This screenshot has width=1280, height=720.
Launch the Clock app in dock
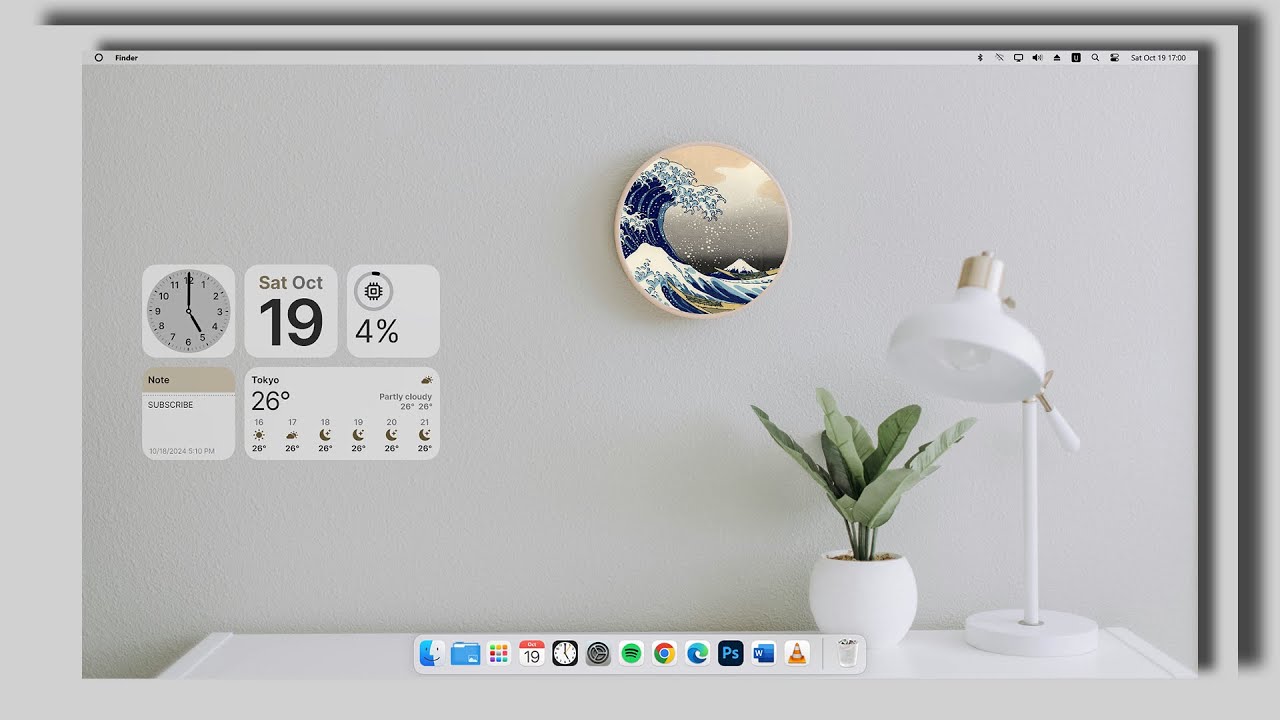tap(565, 654)
